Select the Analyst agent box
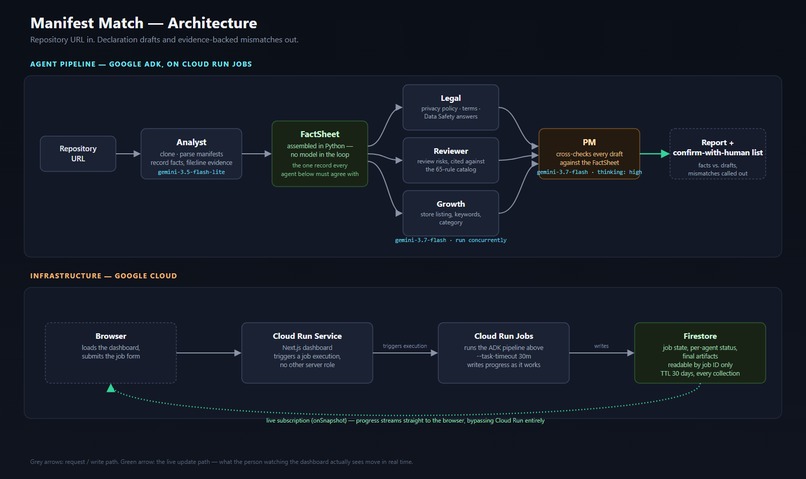Image resolution: width=806 pixels, height=479 pixels. point(191,154)
